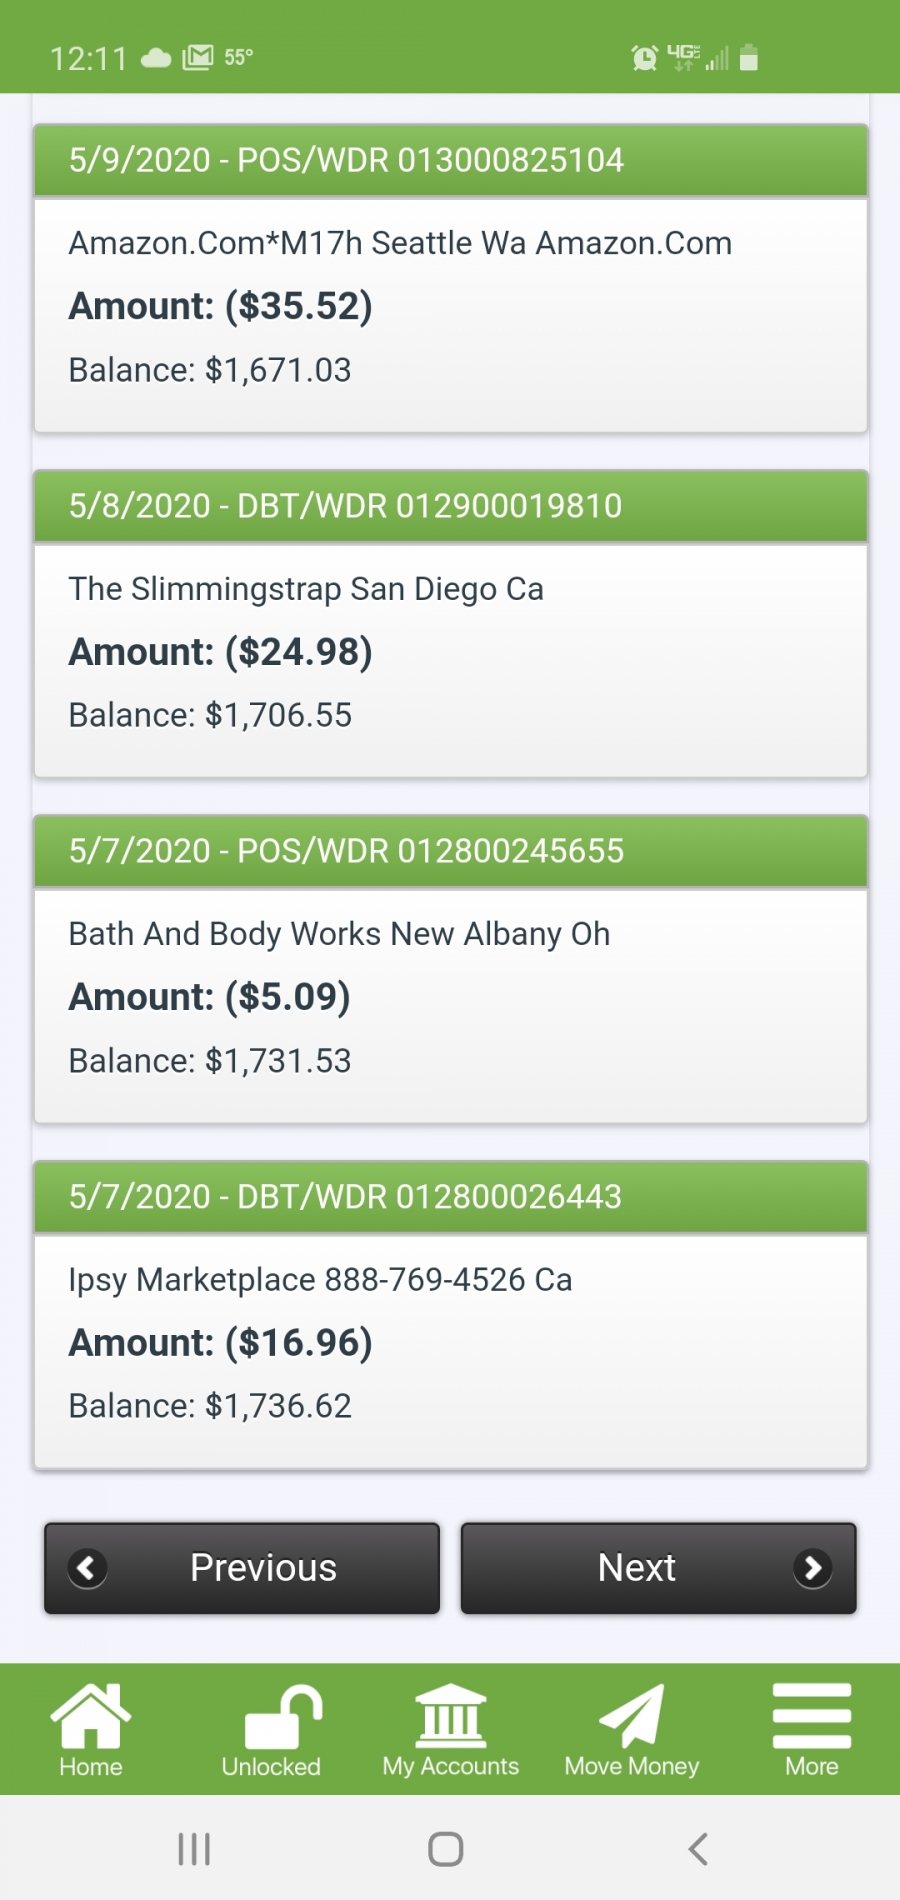Image resolution: width=900 pixels, height=1900 pixels.
Task: Select the Bath And Body Works transaction
Action: (x=451, y=1006)
